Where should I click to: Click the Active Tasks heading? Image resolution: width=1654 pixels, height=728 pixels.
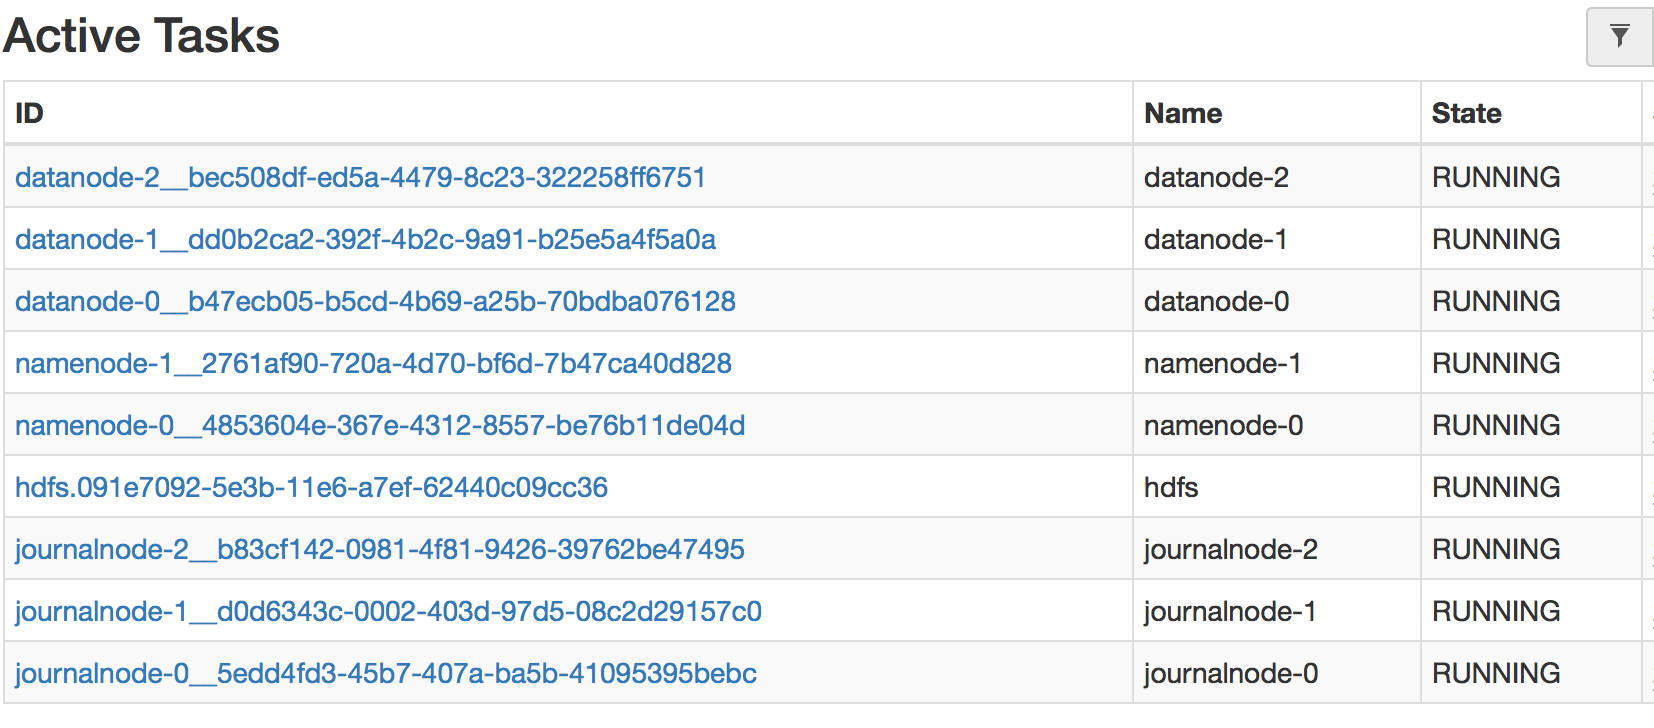[142, 37]
